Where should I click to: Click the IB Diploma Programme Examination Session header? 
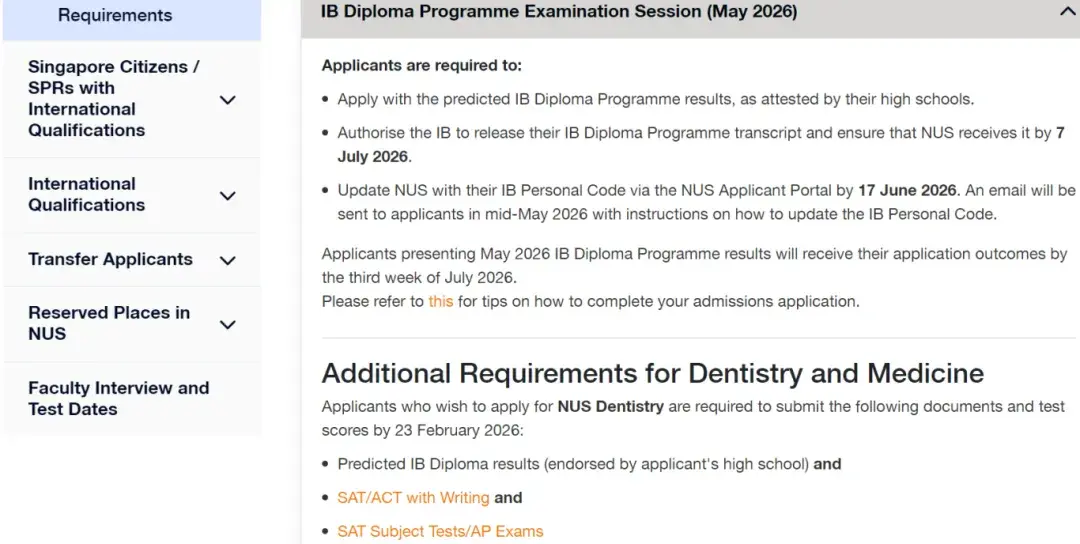point(559,12)
